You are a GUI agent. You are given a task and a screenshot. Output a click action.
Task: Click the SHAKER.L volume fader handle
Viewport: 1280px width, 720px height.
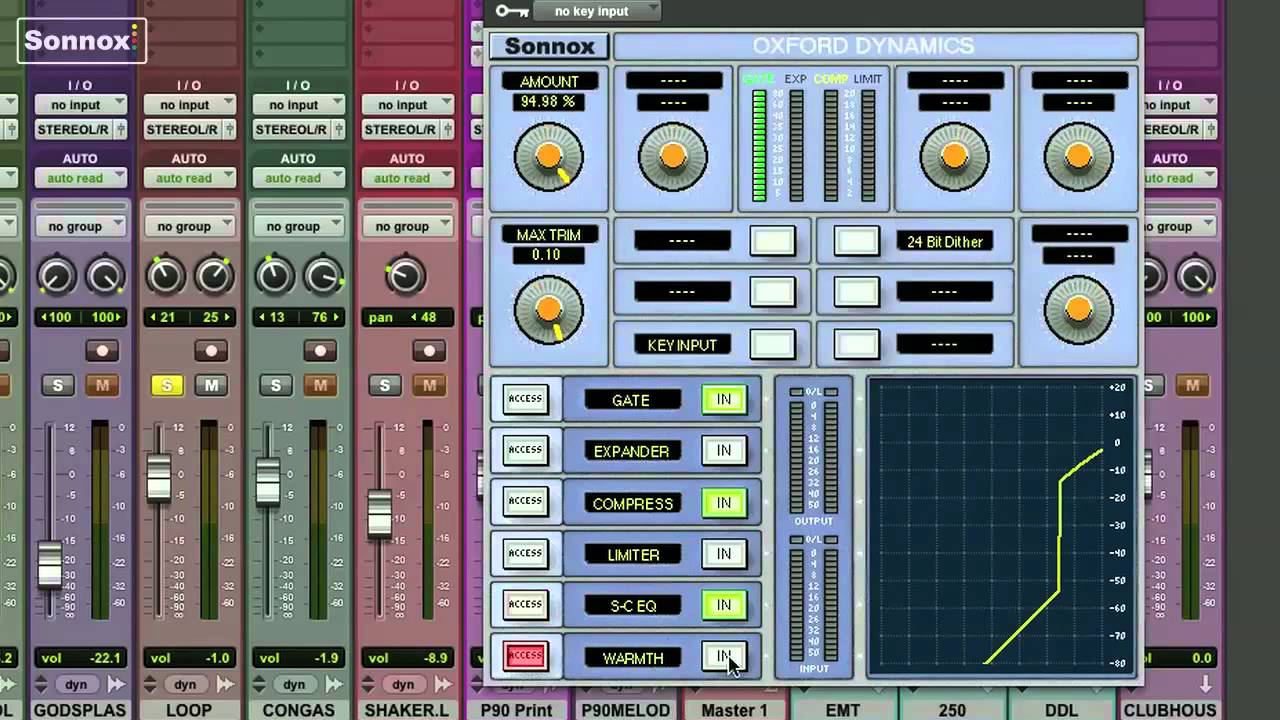point(379,512)
